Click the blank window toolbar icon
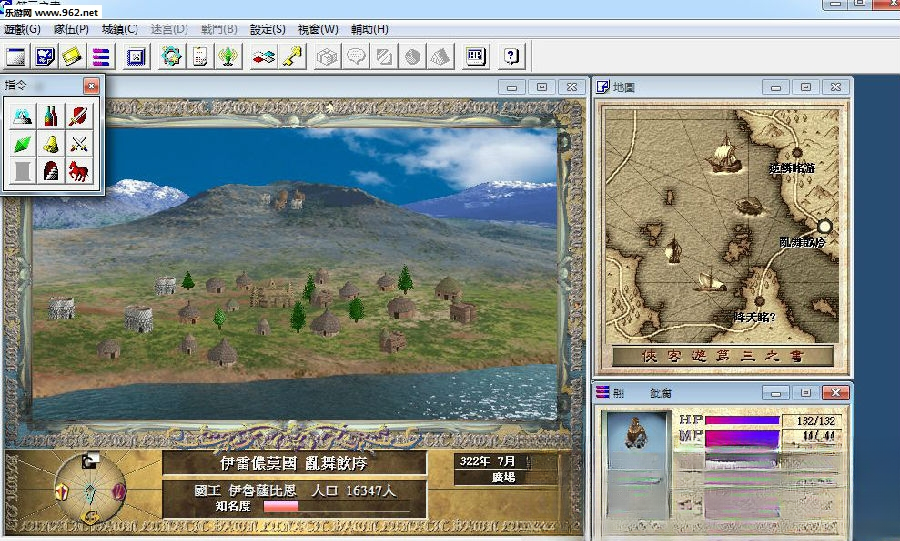The image size is (900, 541). click(x=16, y=56)
